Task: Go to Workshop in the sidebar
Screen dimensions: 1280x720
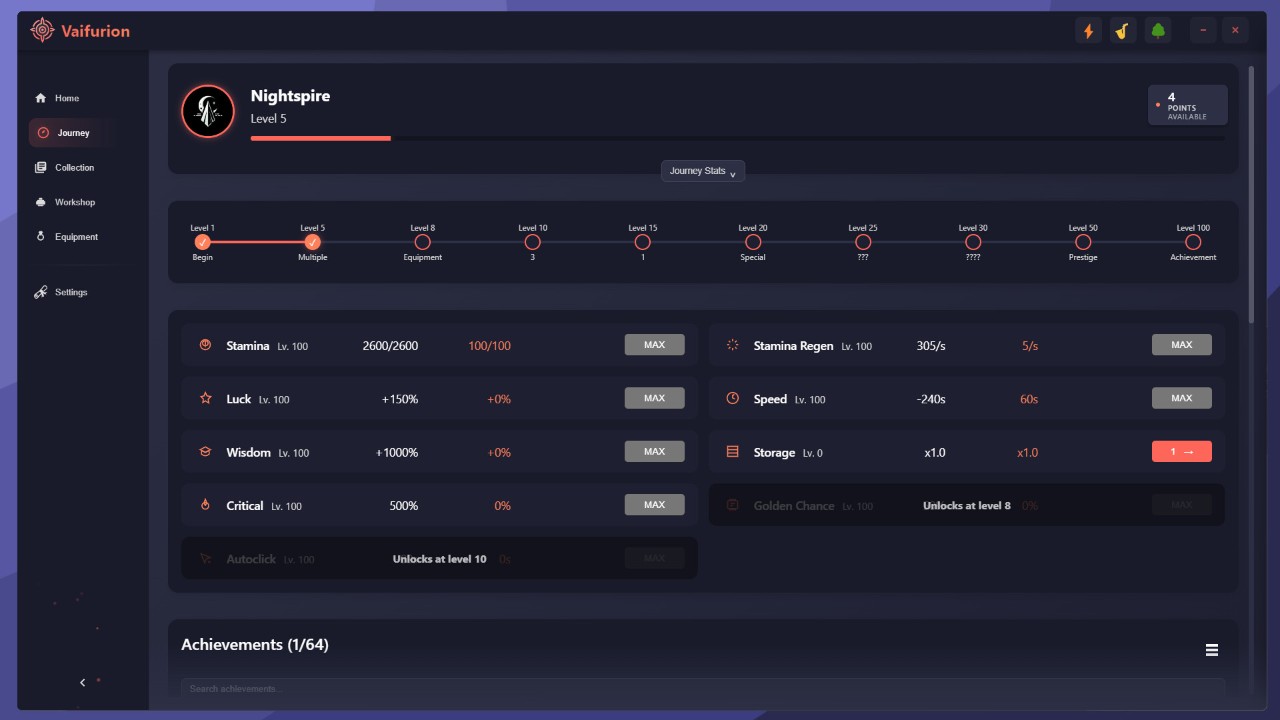Action: (73, 202)
